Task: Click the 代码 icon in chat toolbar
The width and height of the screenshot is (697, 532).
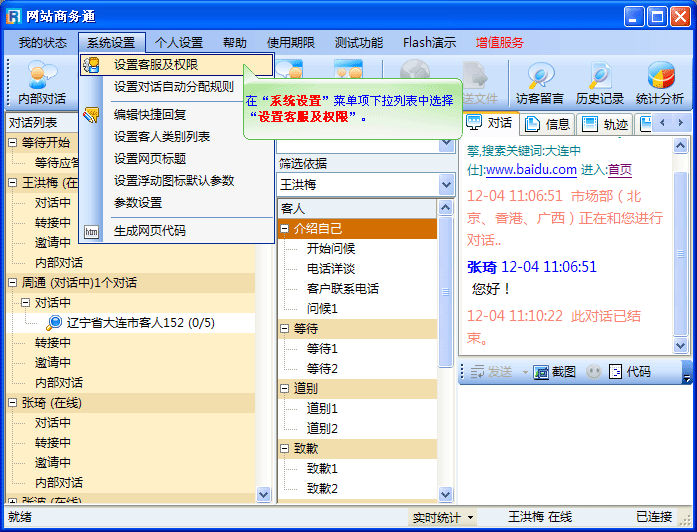Action: (628, 371)
